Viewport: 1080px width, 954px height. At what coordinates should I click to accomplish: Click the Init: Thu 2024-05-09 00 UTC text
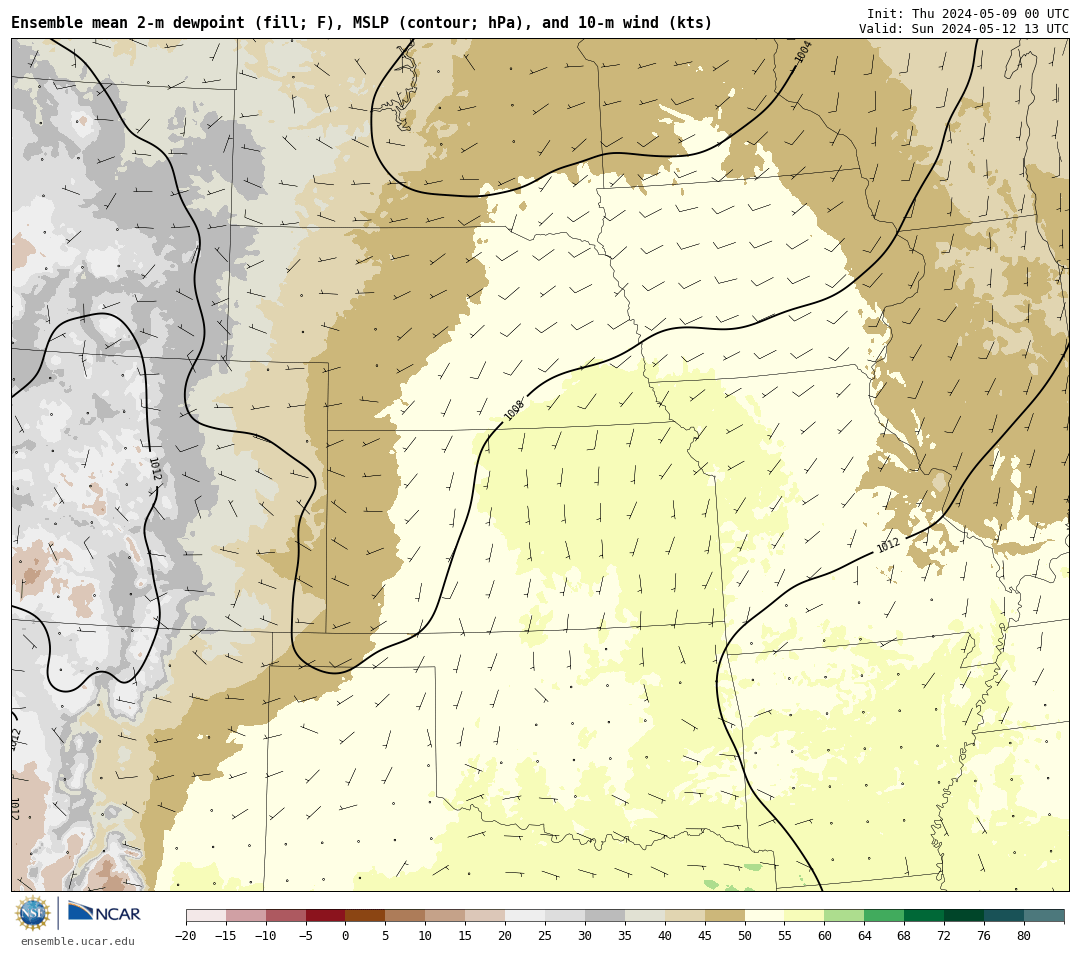point(968,14)
